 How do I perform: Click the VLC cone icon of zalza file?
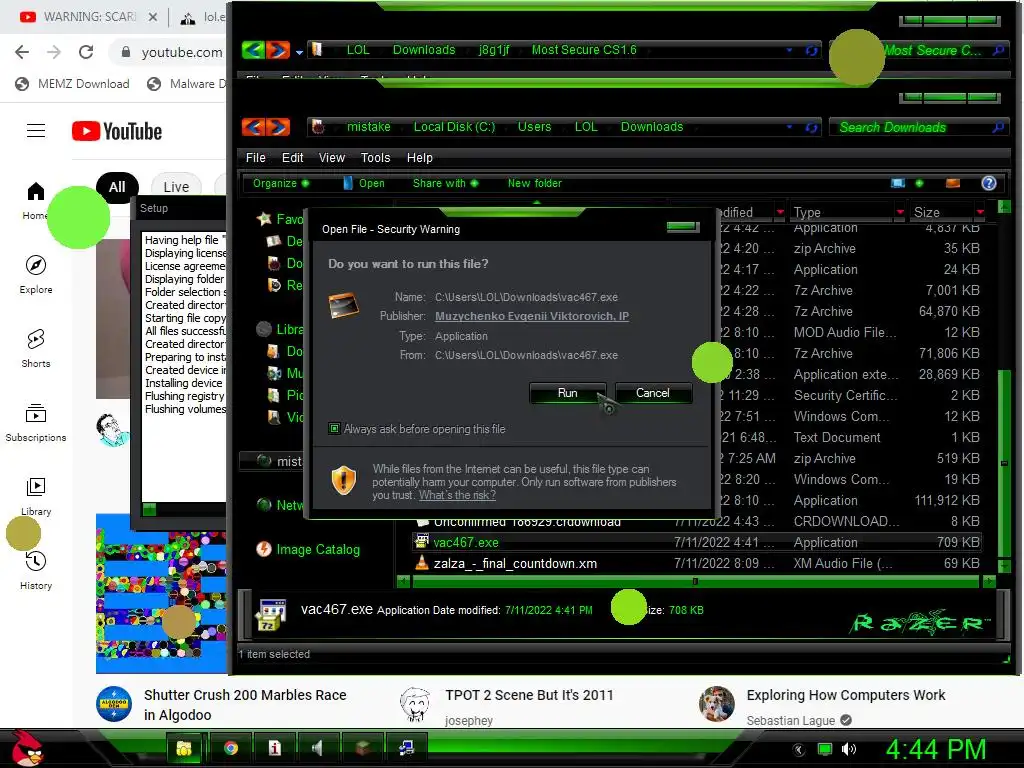click(x=422, y=562)
